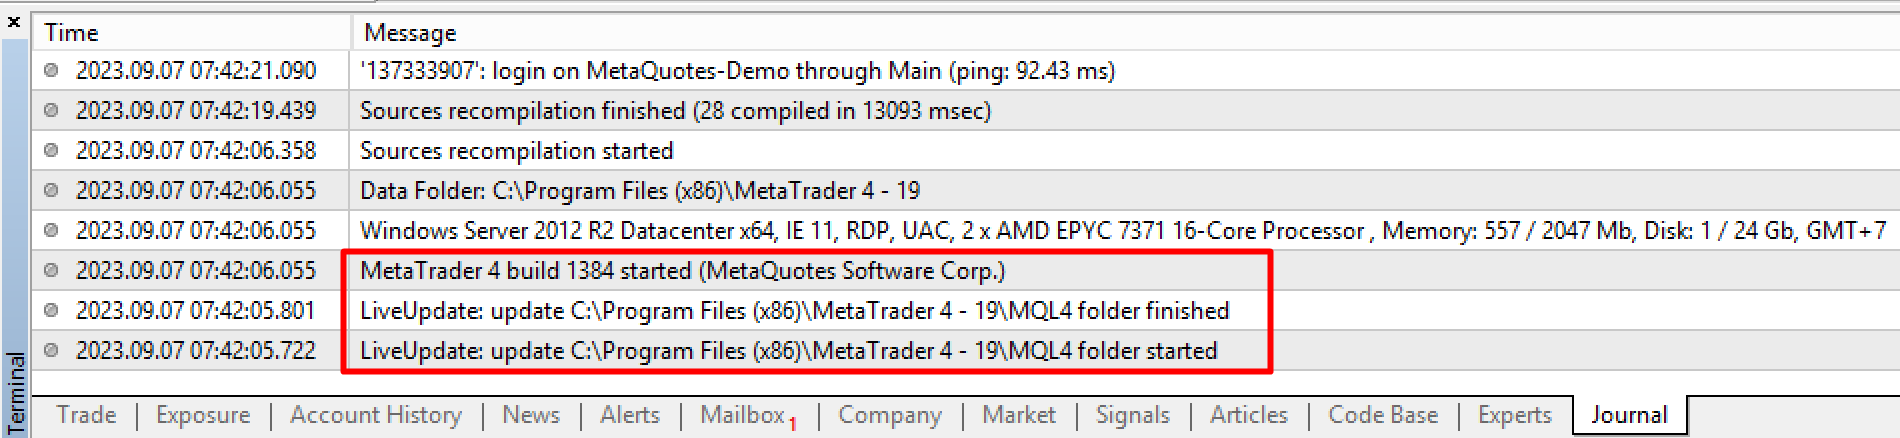Open the Account History tab
The image size is (1900, 438).
(x=376, y=415)
